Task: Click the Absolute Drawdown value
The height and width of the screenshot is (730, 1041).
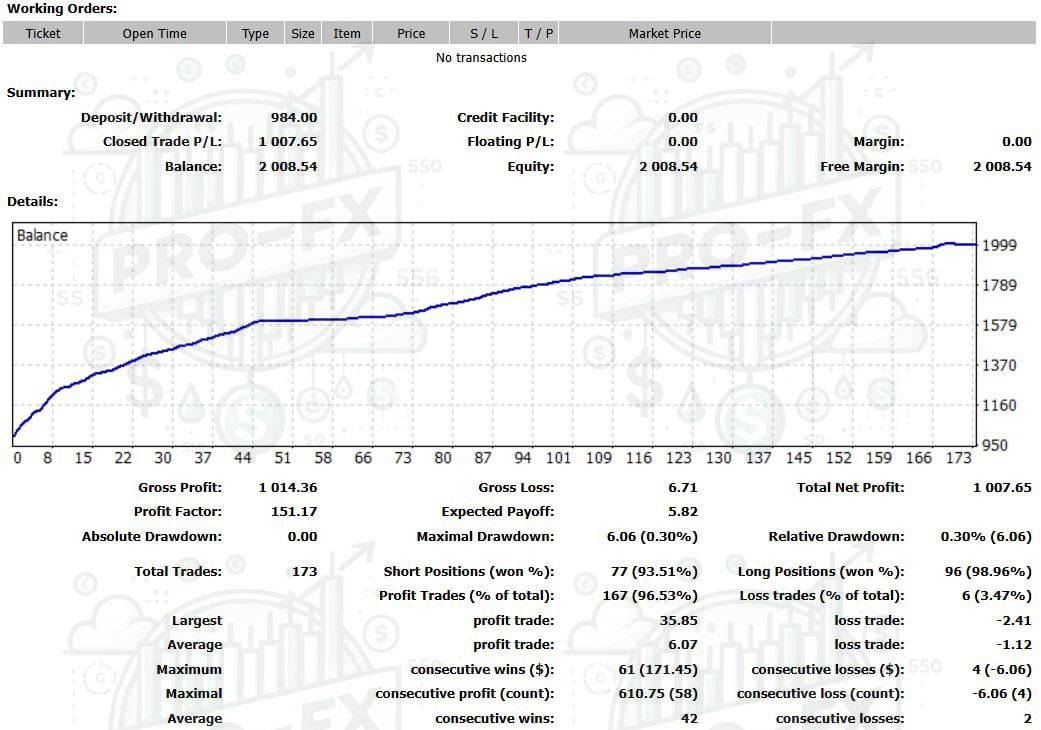Action: point(302,537)
